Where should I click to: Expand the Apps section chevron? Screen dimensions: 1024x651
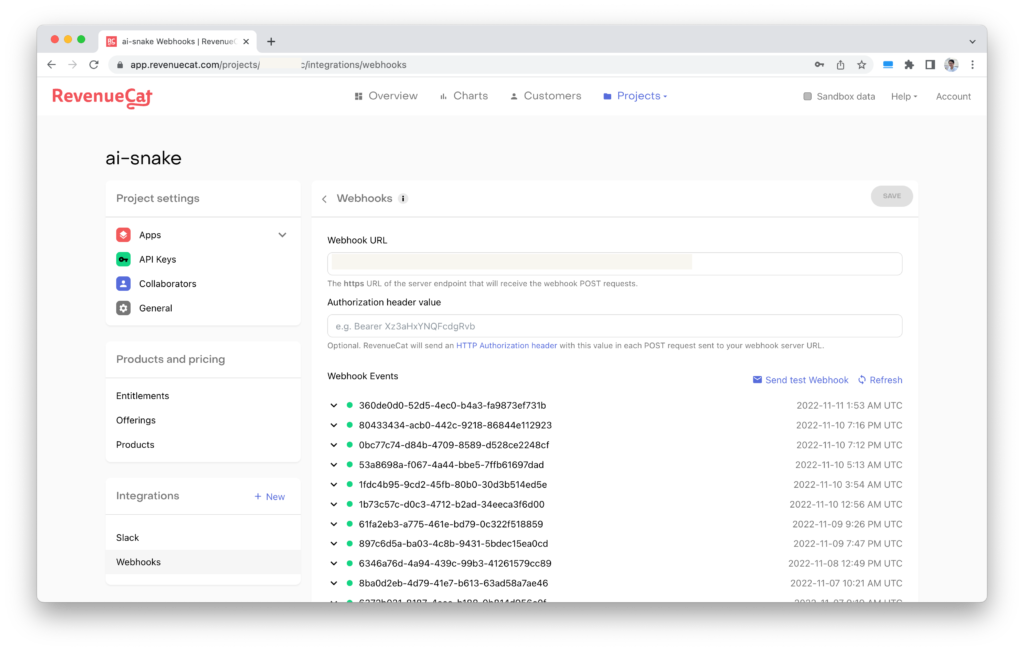(x=282, y=235)
